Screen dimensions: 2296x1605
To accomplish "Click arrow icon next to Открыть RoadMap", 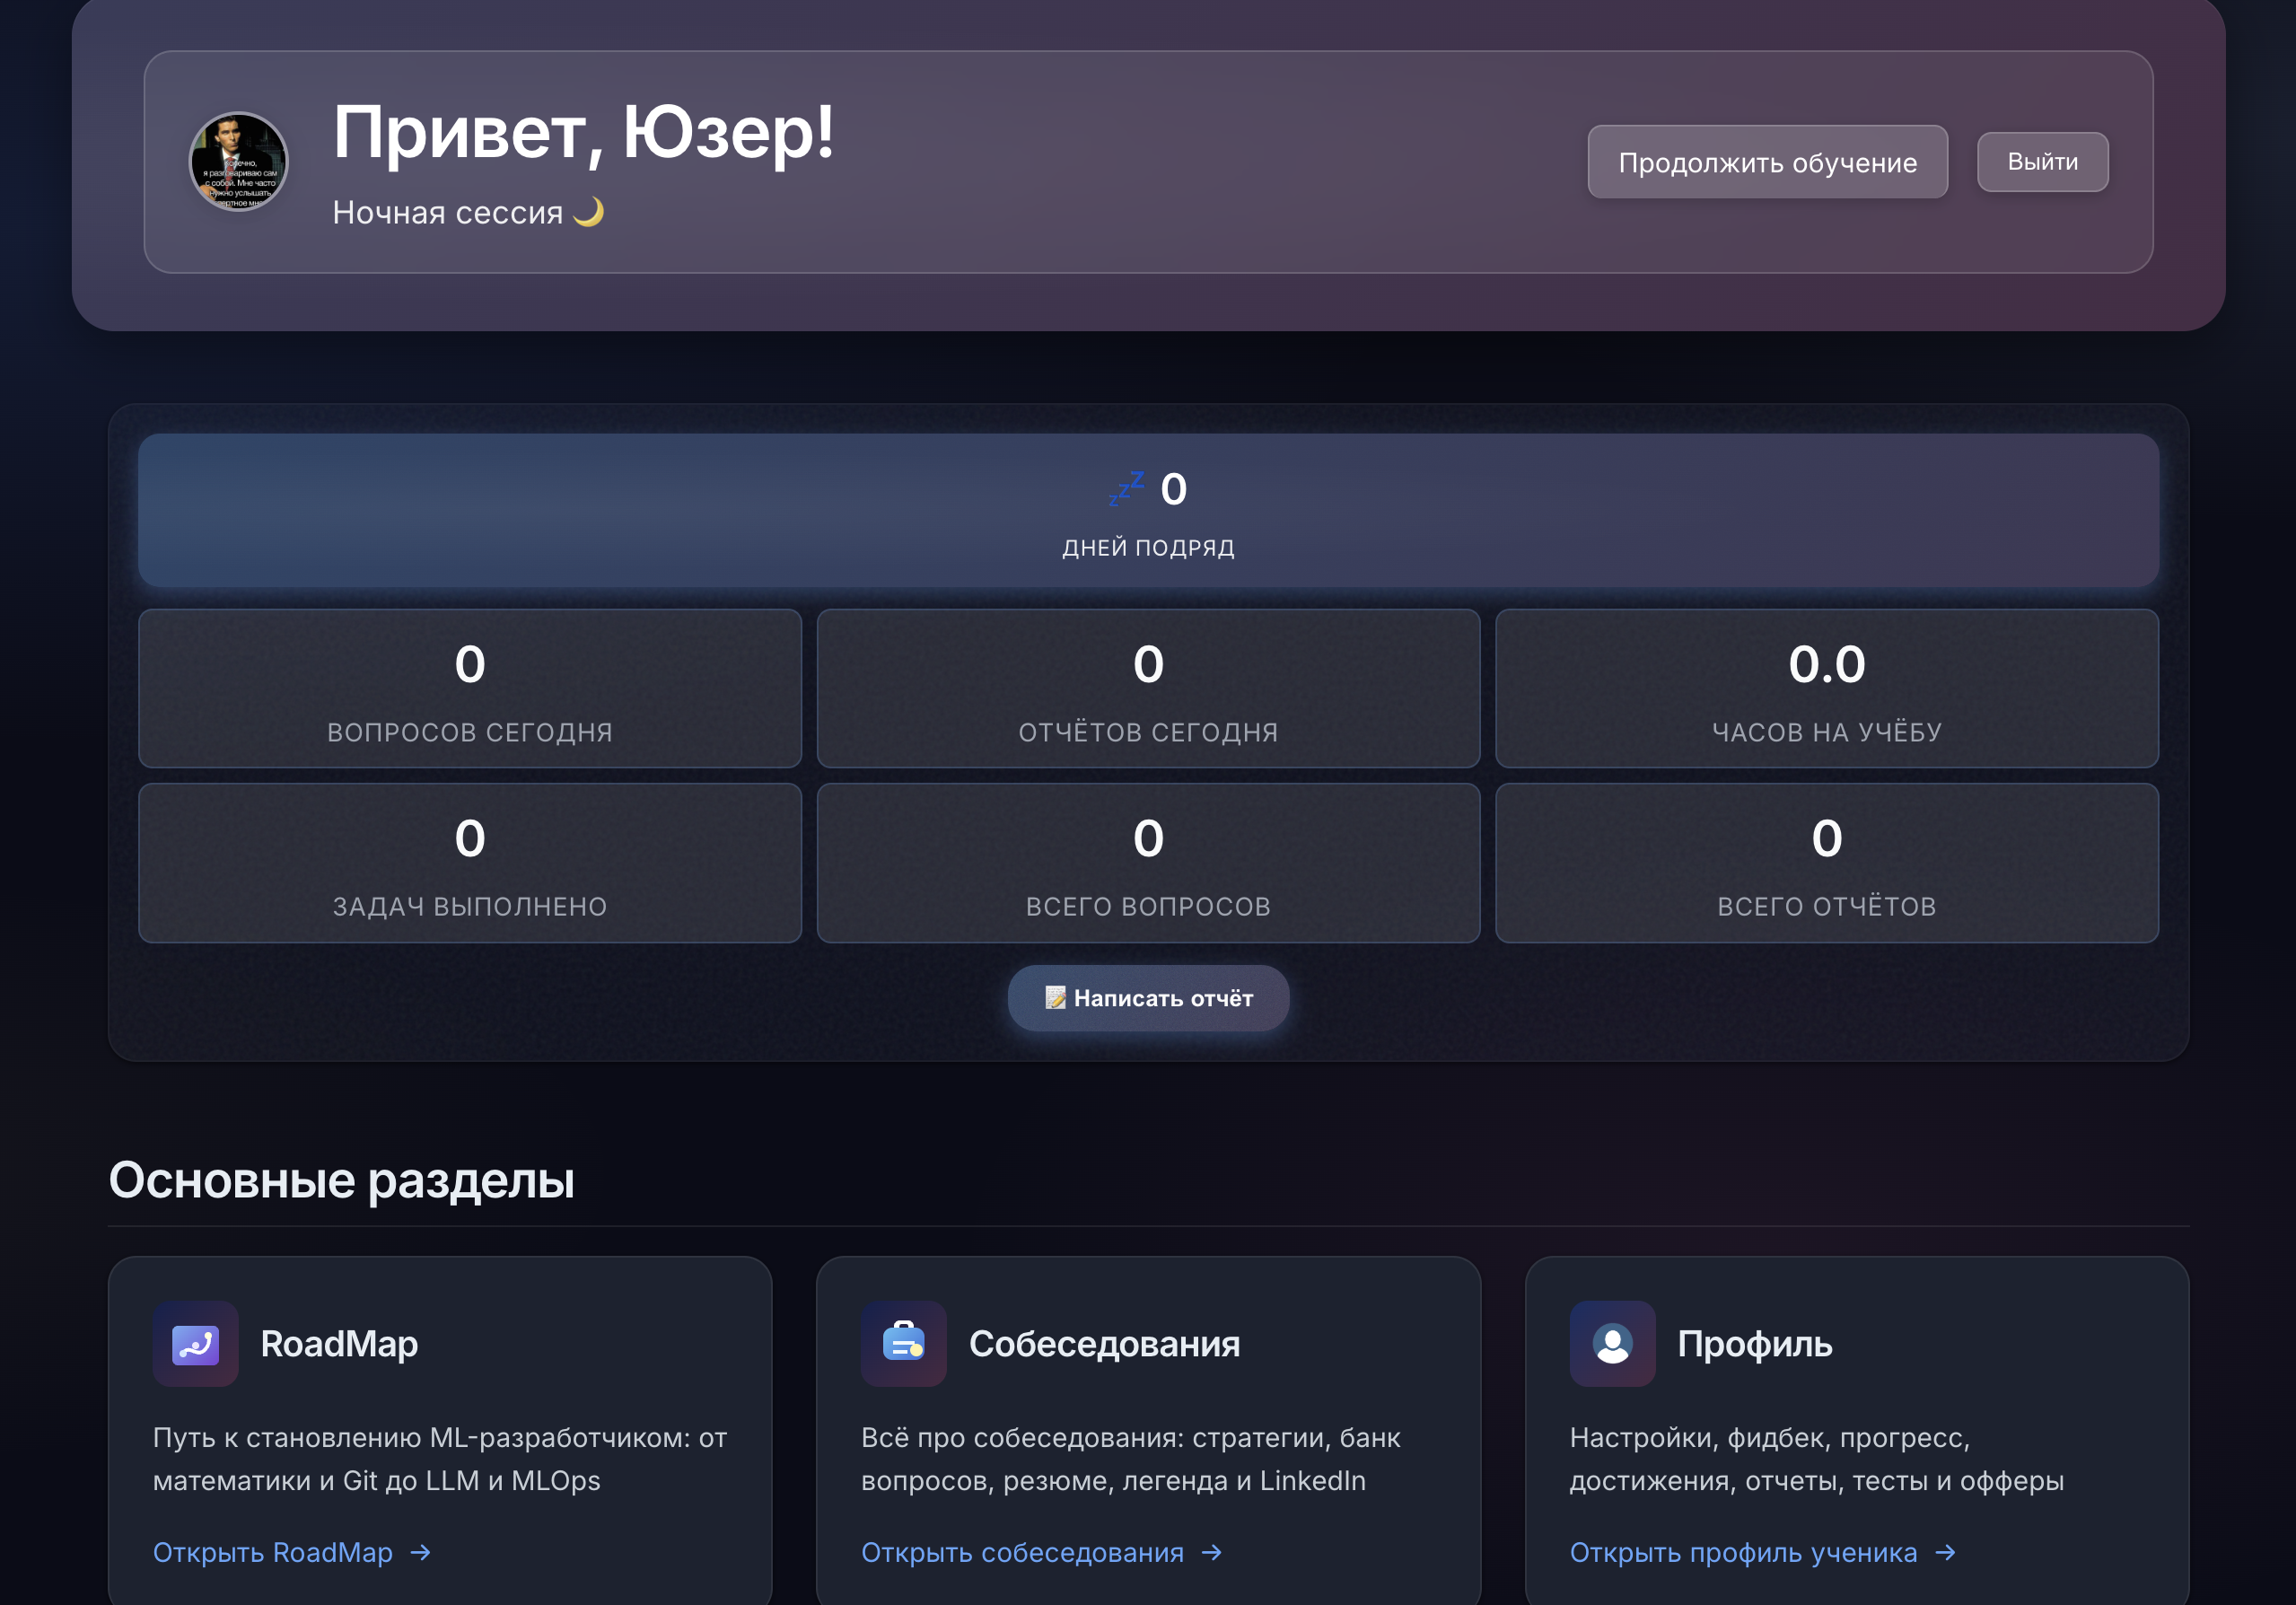I will click(420, 1552).
